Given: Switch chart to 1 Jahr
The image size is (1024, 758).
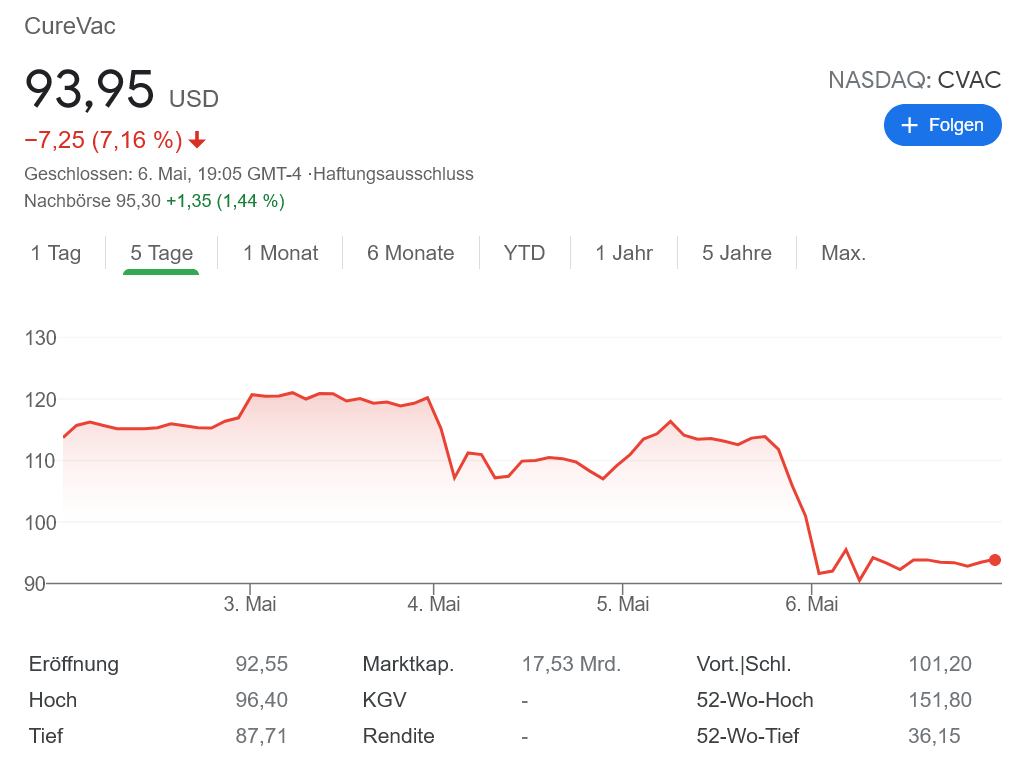Looking at the screenshot, I should [x=624, y=253].
